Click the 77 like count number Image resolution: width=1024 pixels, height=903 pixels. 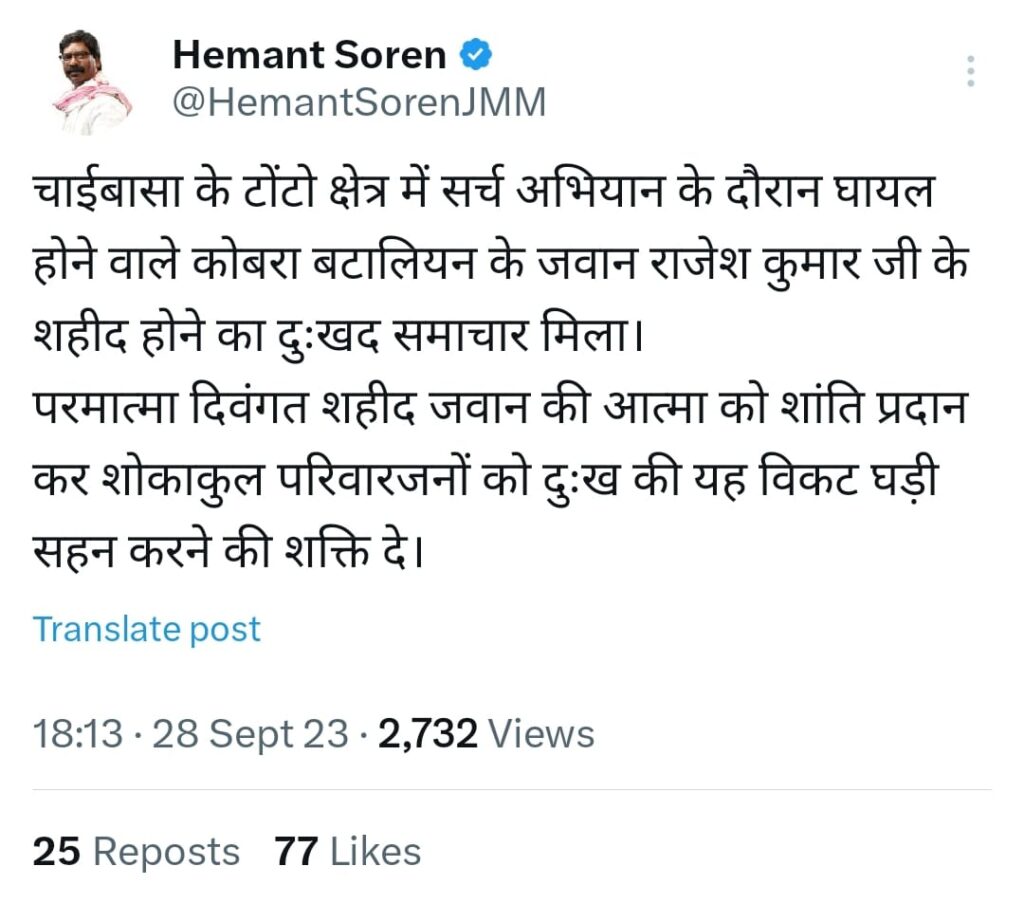point(296,852)
